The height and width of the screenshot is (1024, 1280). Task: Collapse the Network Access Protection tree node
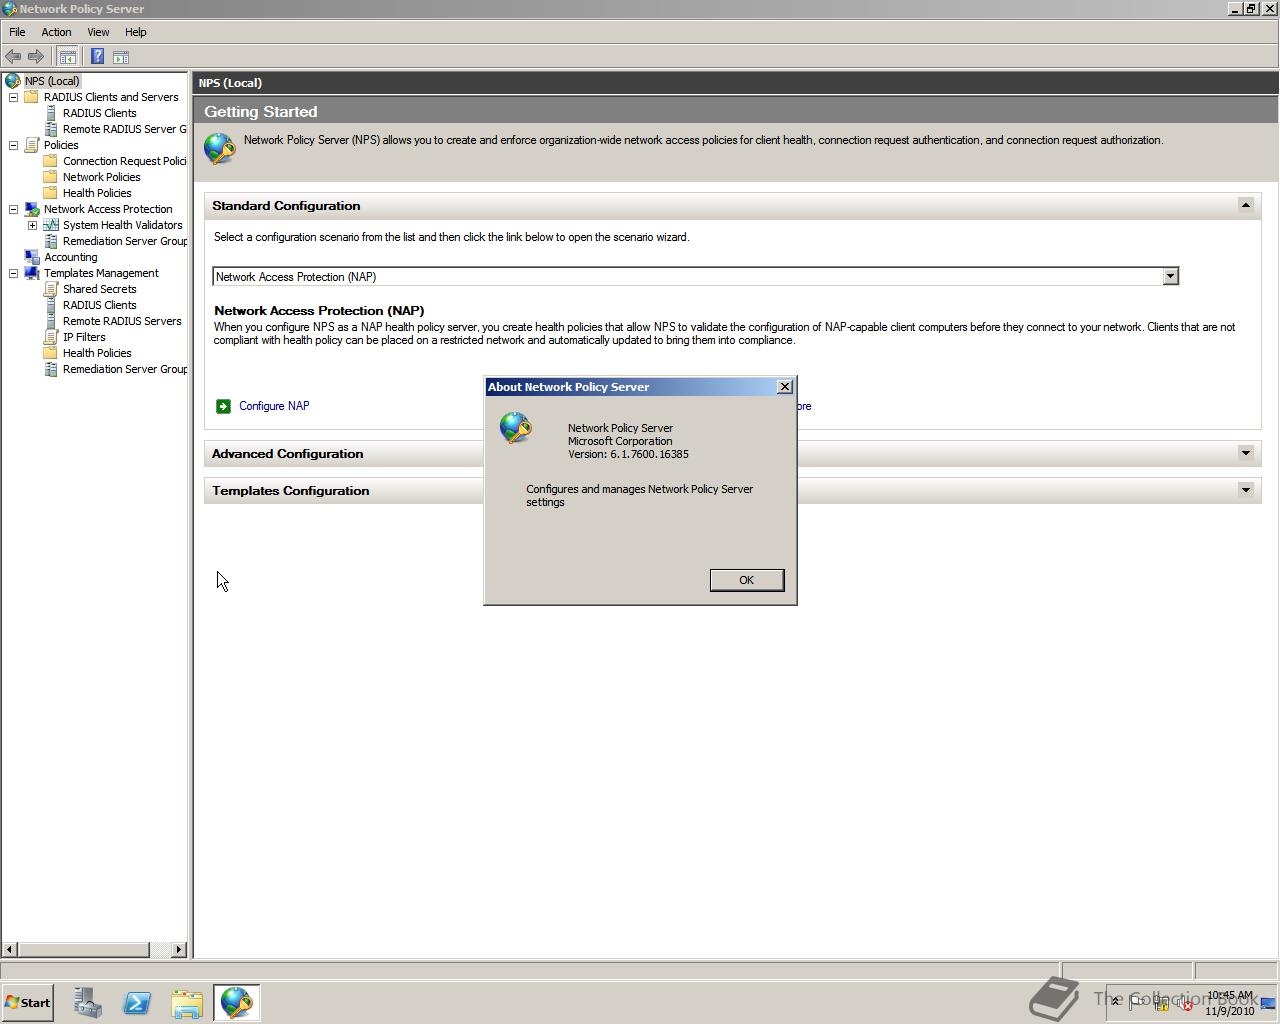tap(13, 209)
